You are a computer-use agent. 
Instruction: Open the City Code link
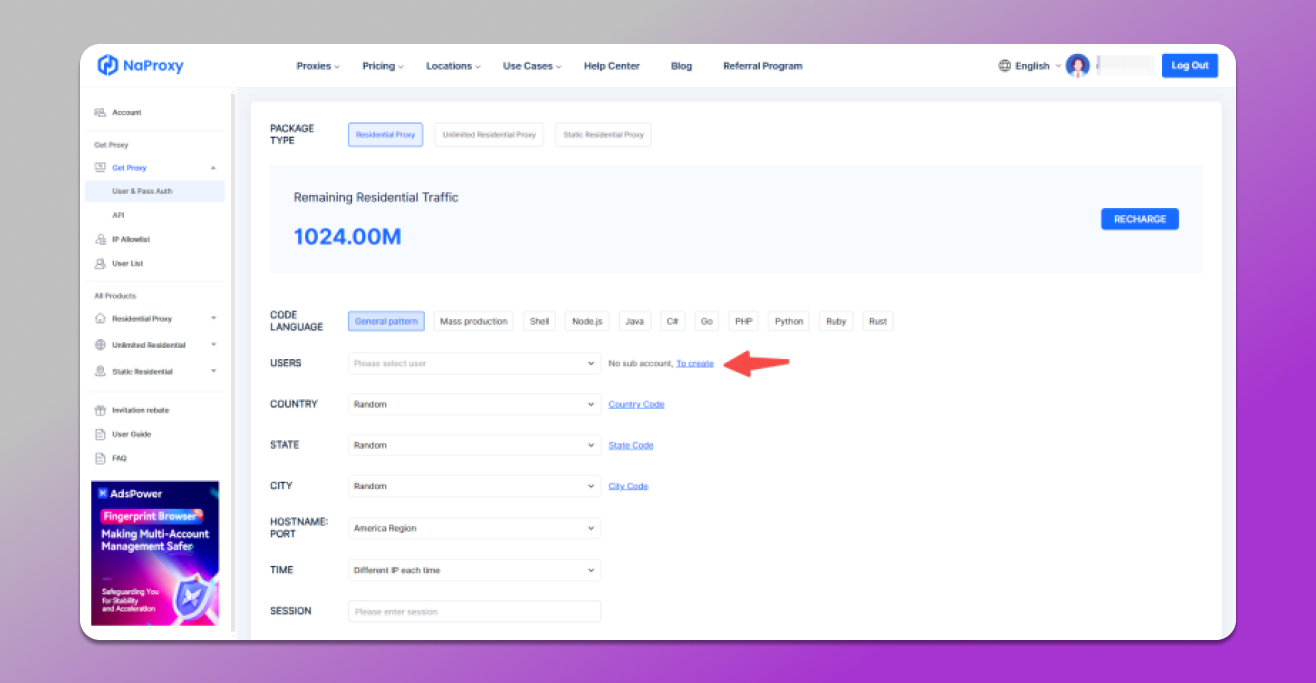628,486
